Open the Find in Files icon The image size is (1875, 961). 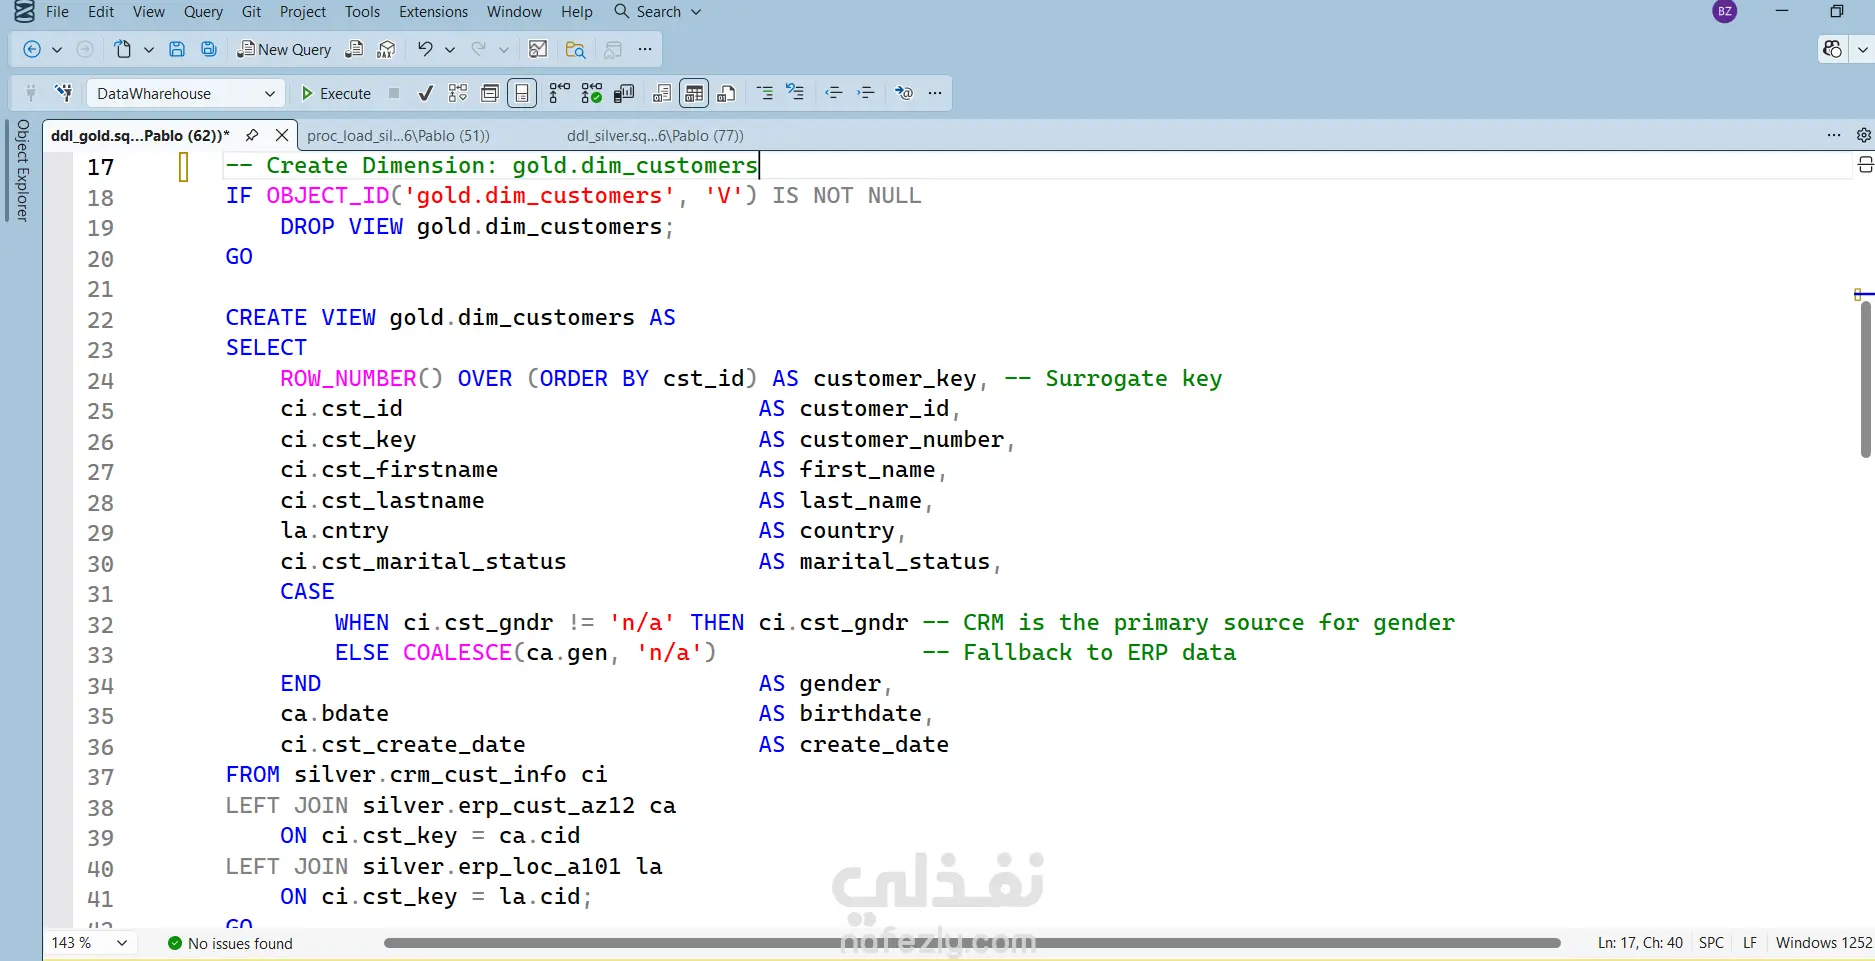575,49
